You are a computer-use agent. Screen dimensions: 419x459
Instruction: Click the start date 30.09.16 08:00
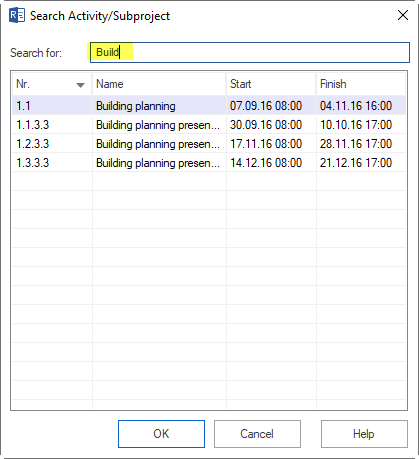(x=266, y=125)
